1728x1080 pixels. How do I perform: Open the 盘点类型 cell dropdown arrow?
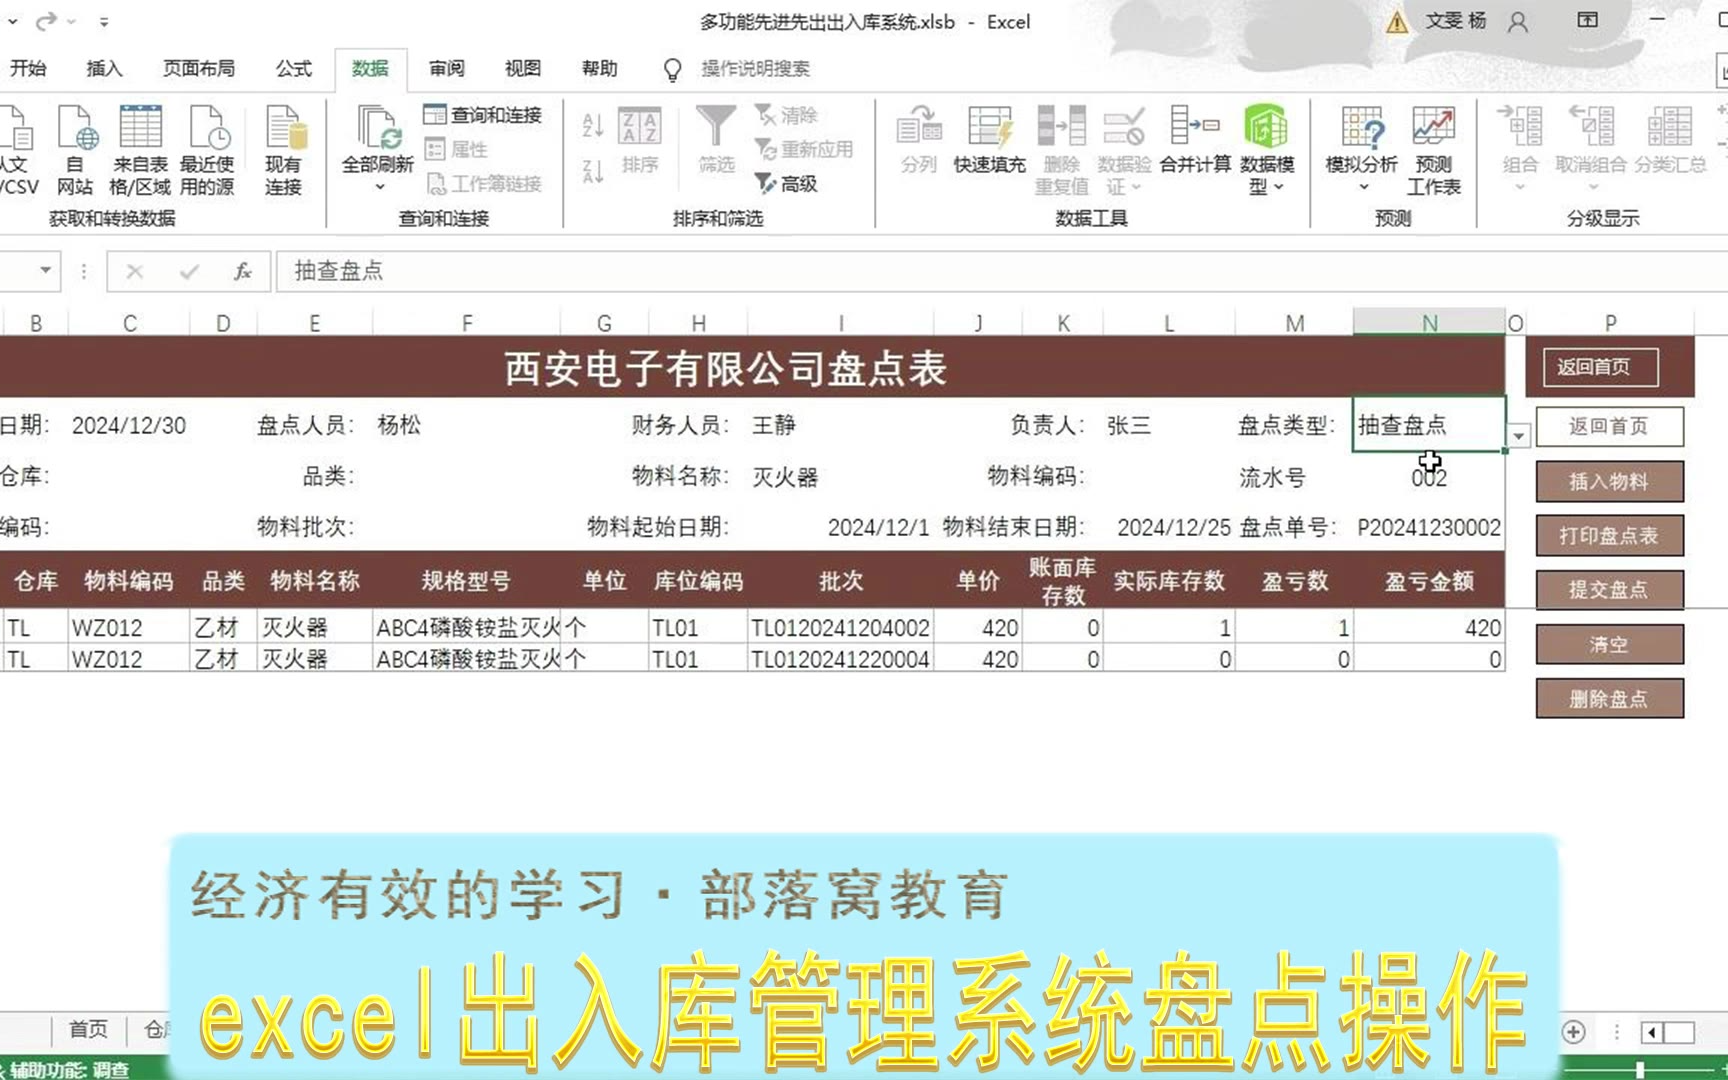pos(1519,436)
